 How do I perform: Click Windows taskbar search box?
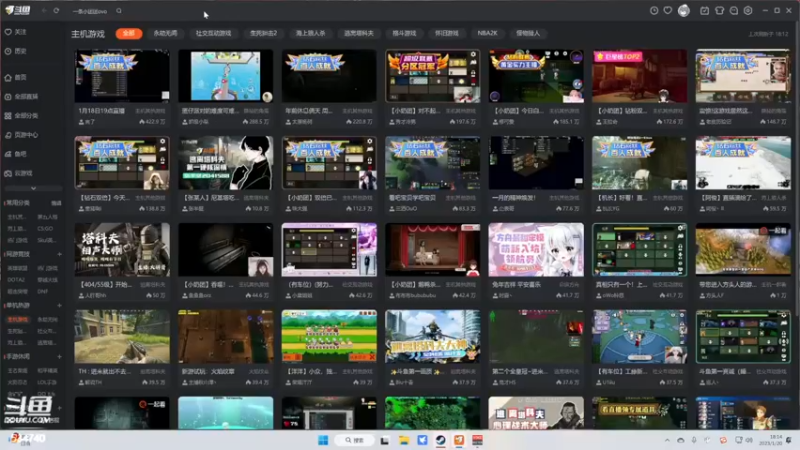(355, 440)
